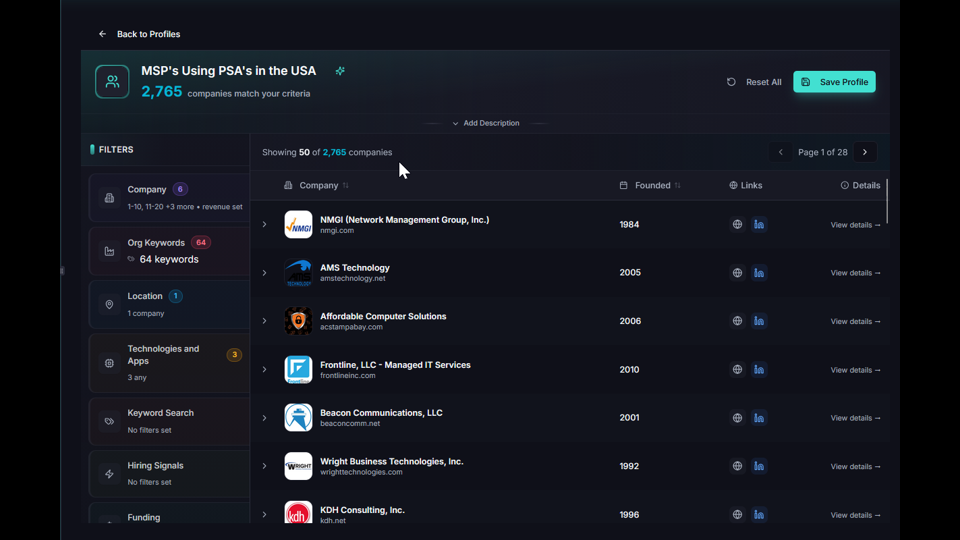Open Affordable Computer Solutions website globe icon
The image size is (960, 540).
point(737,321)
